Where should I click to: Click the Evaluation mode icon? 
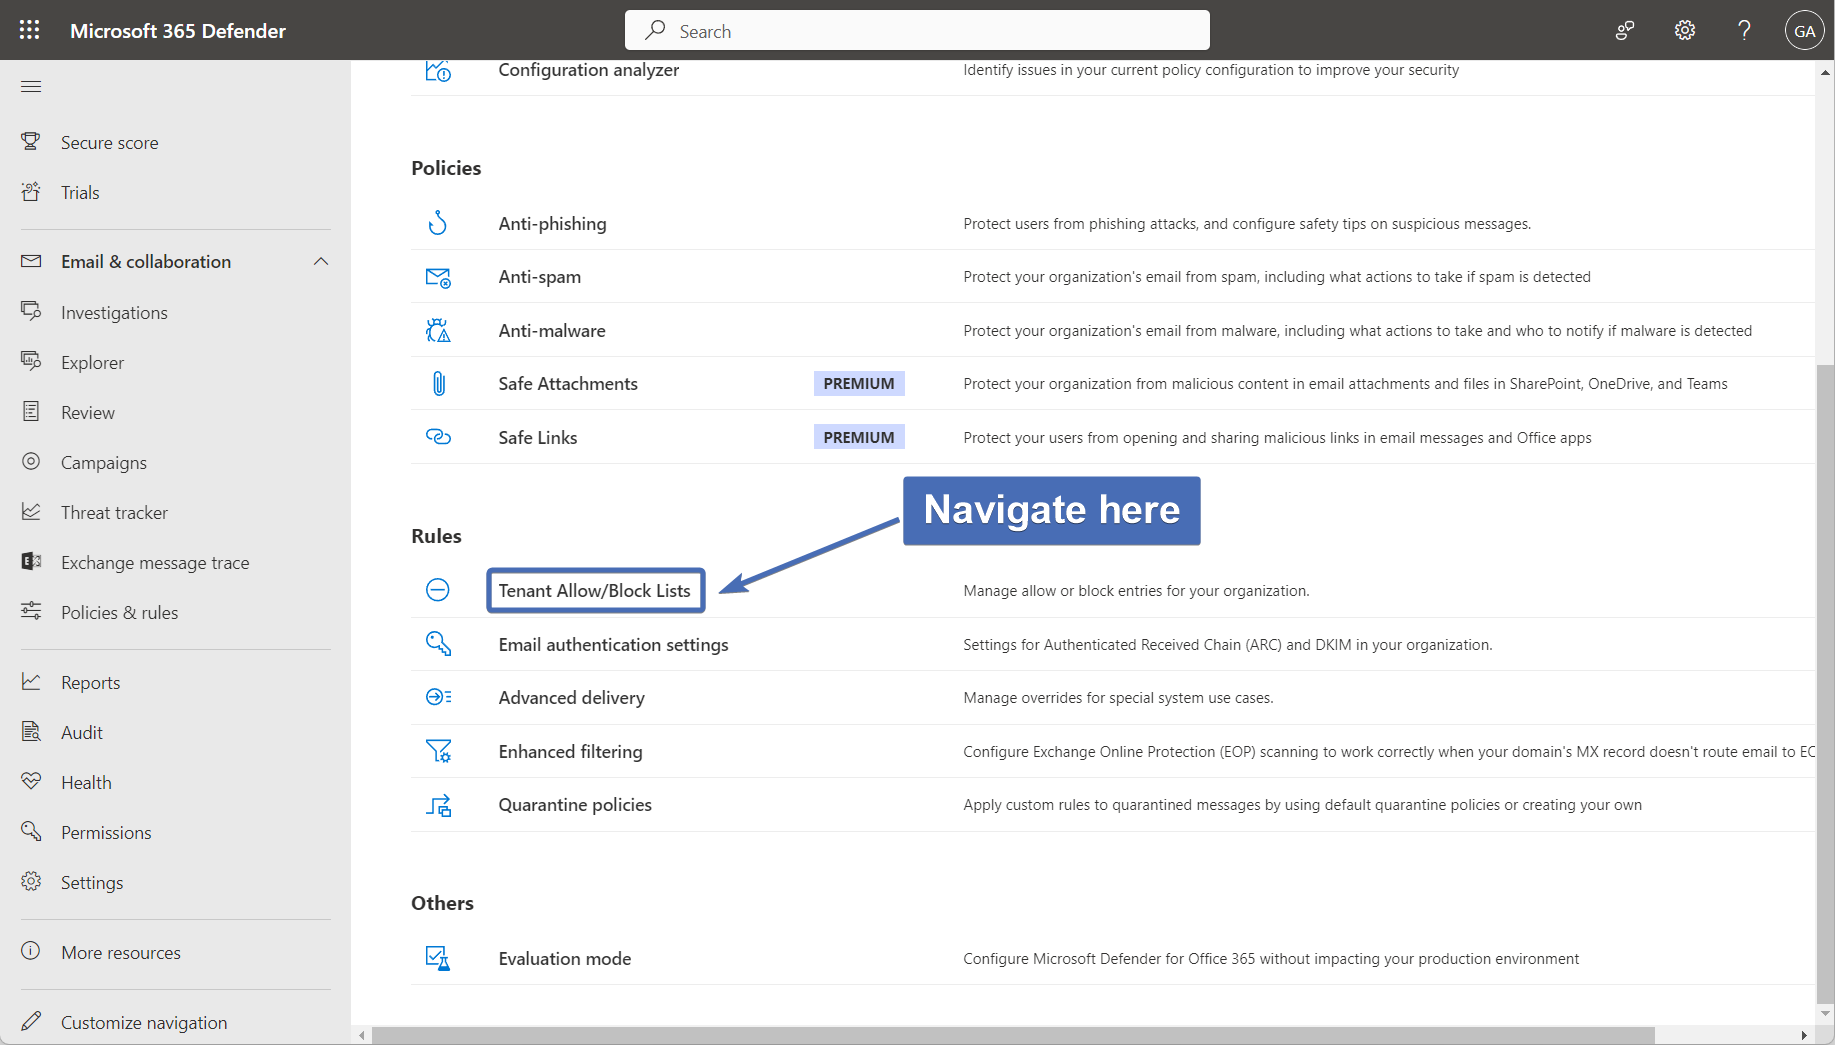click(x=438, y=958)
